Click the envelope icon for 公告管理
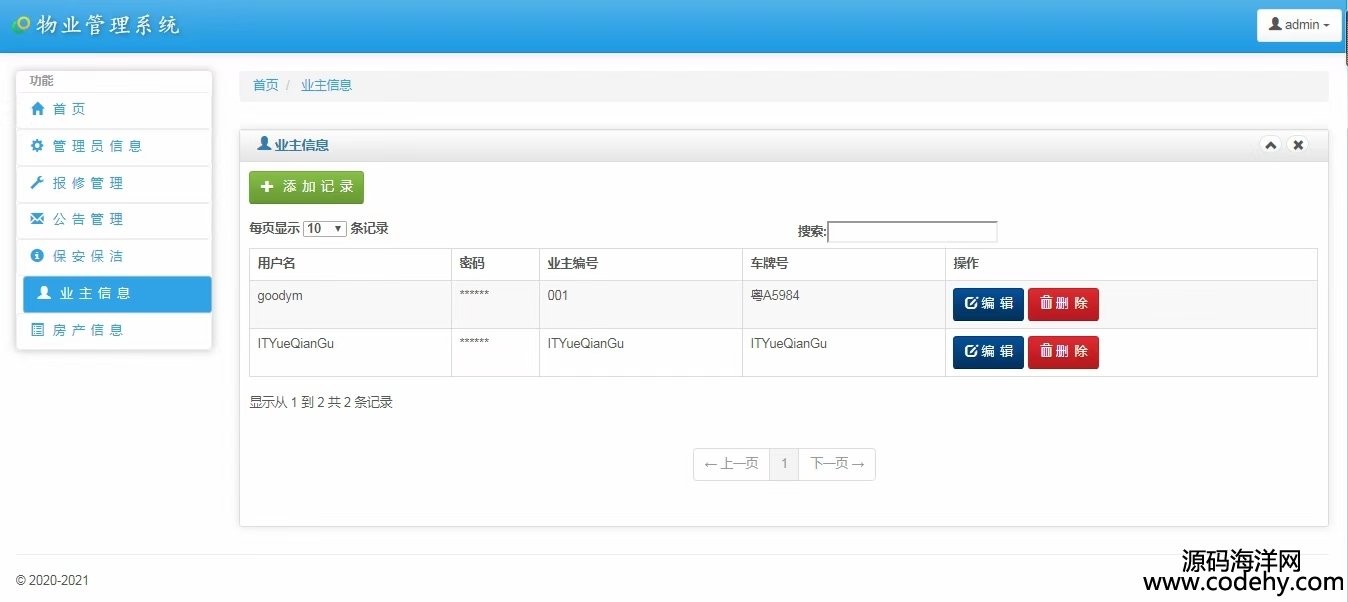Viewport: 1348px width, 602px height. (38, 219)
